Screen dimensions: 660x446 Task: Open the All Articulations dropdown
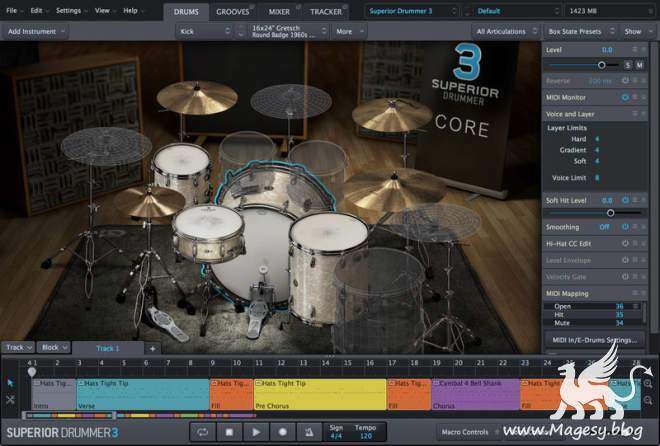506,31
